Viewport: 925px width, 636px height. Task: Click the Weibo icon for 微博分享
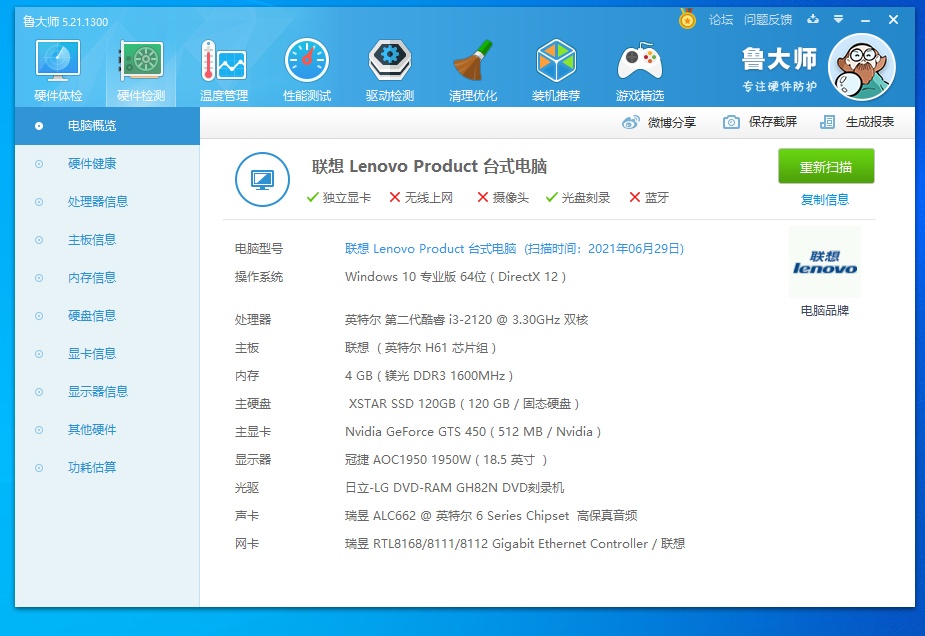[630, 122]
